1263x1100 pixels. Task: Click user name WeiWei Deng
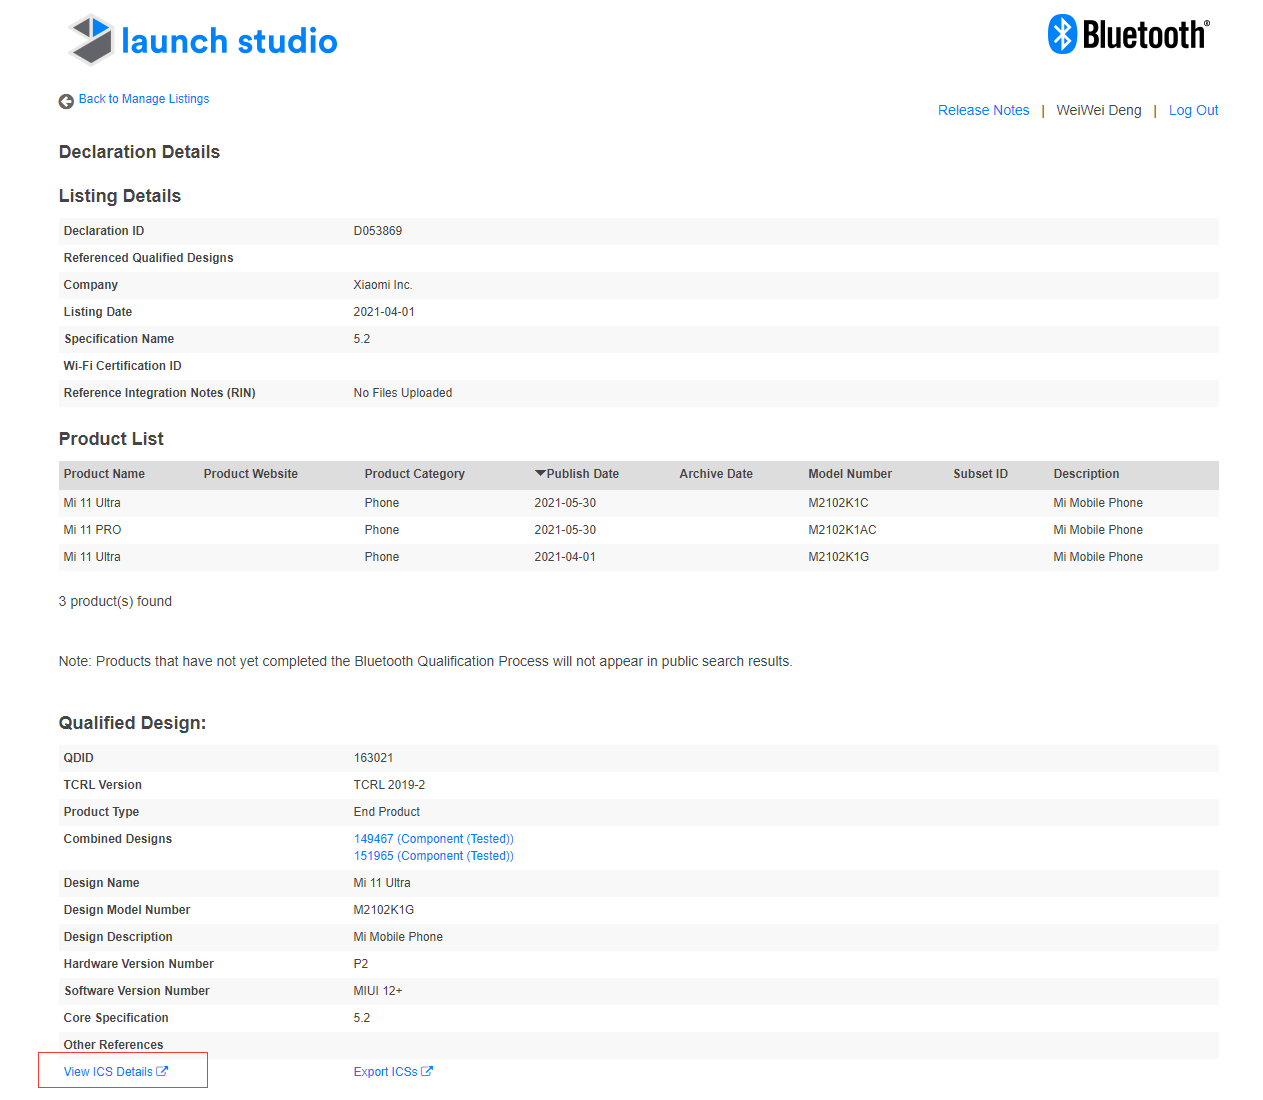point(1098,110)
